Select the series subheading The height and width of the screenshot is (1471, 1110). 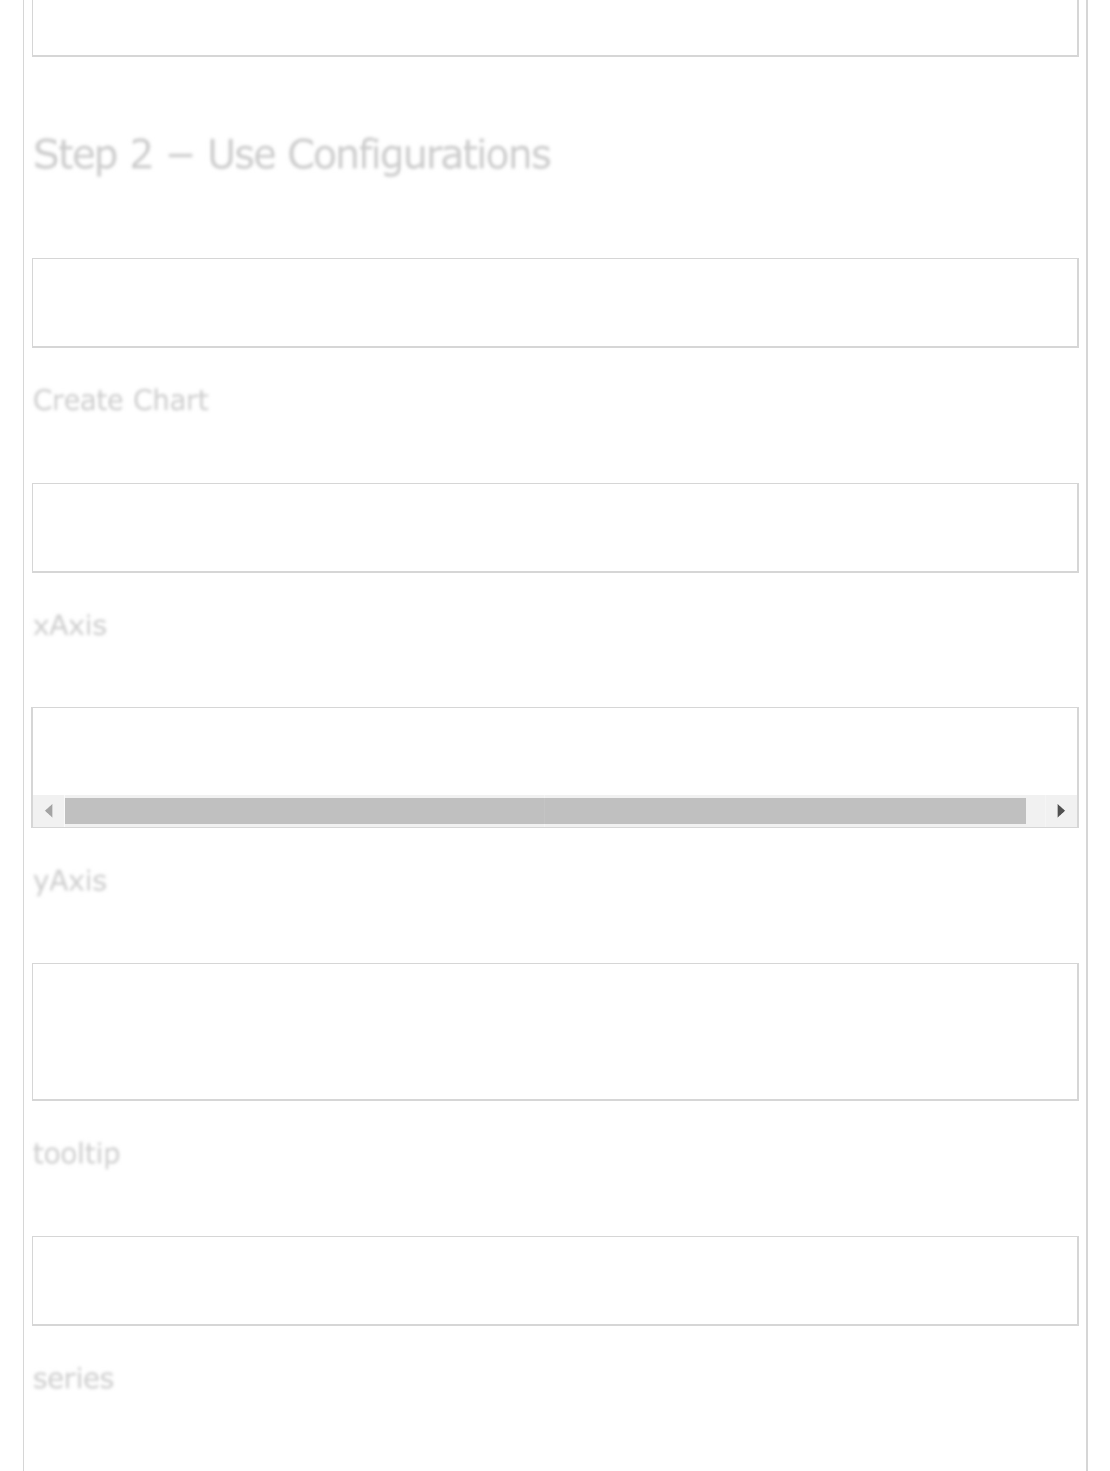pos(73,1378)
